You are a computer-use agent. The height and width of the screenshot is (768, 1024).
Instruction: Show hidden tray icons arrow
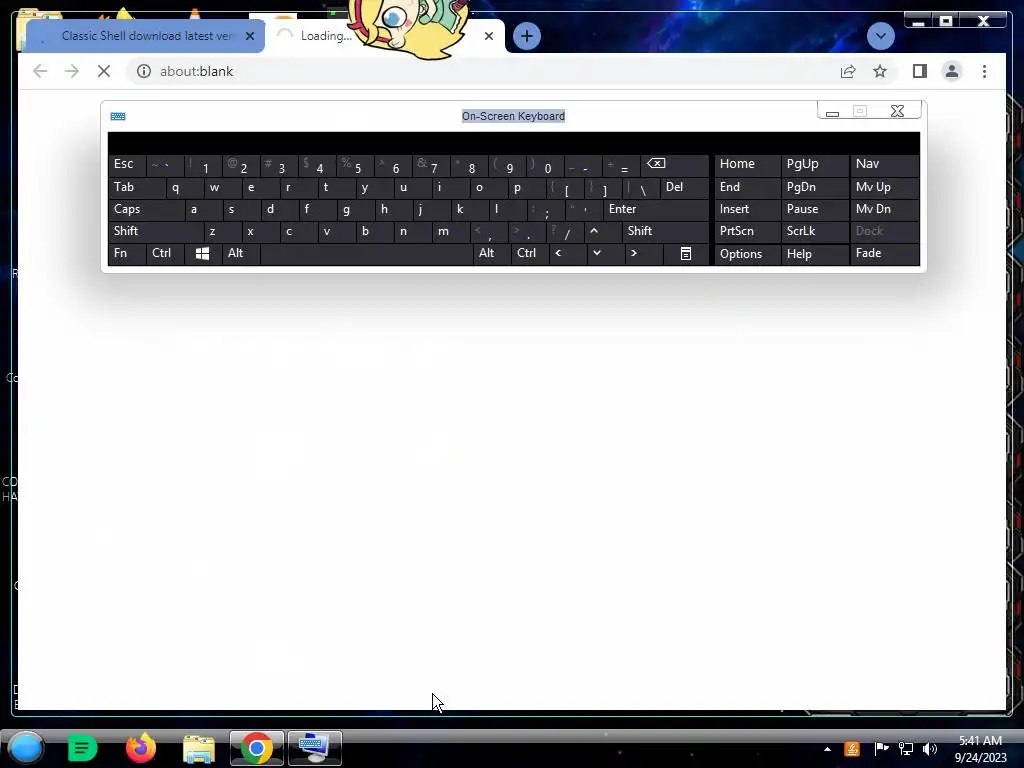827,749
